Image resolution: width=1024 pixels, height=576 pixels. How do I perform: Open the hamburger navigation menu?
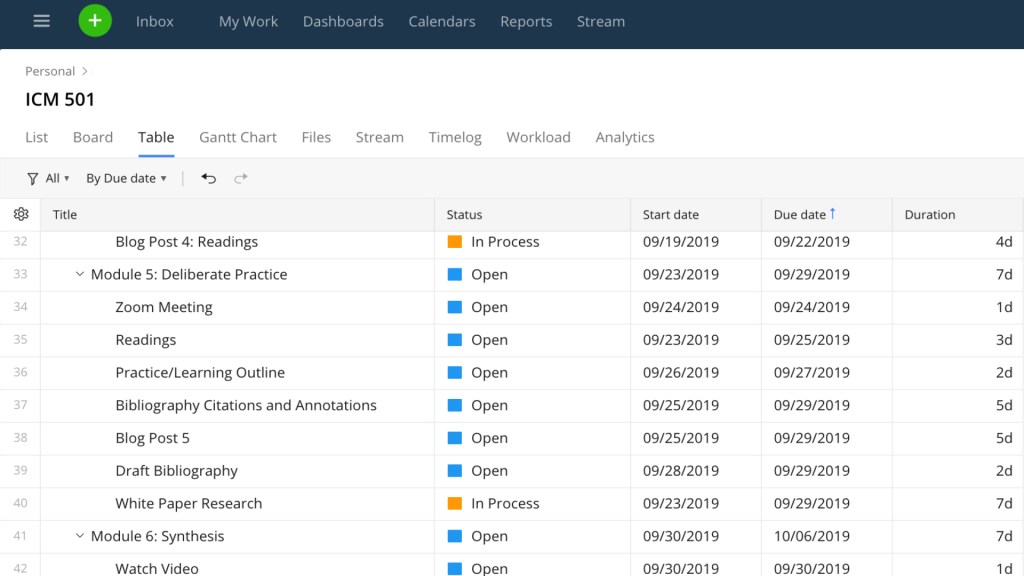point(41,21)
